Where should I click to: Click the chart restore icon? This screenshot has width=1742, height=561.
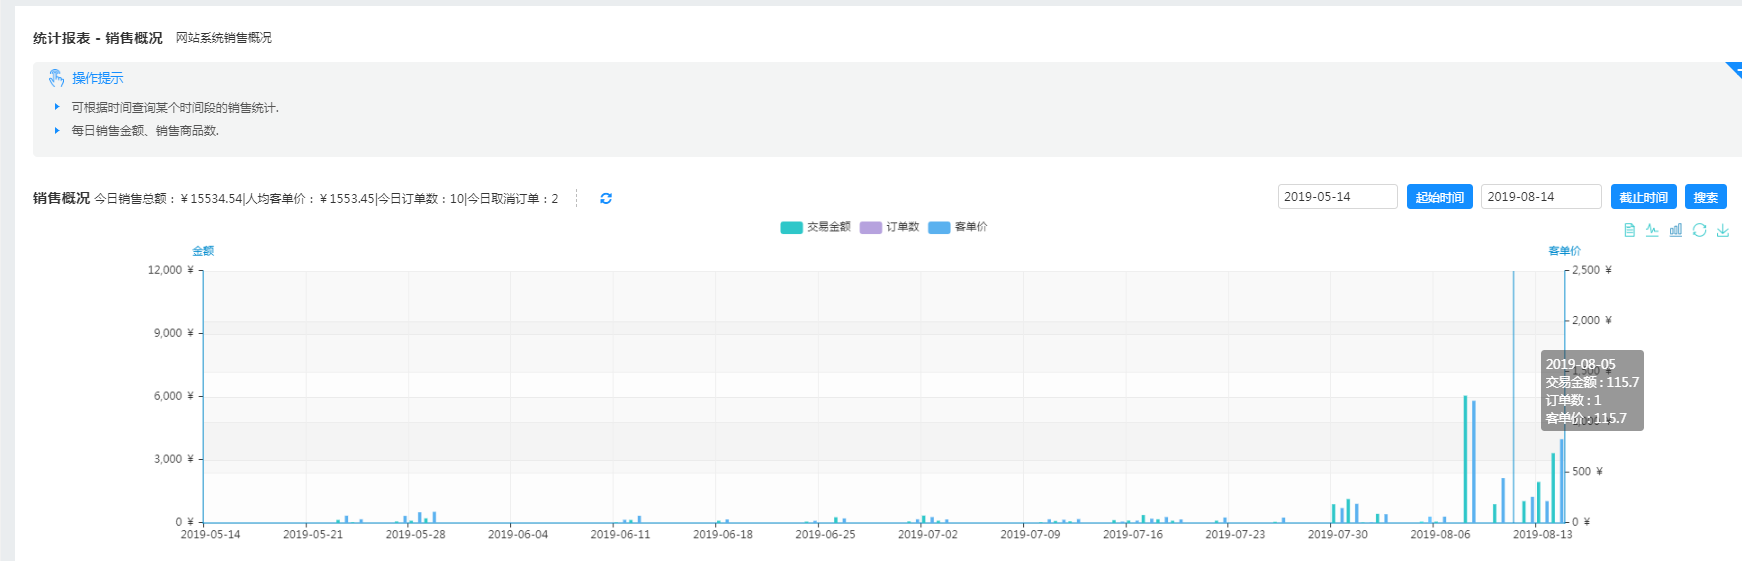point(1699,230)
